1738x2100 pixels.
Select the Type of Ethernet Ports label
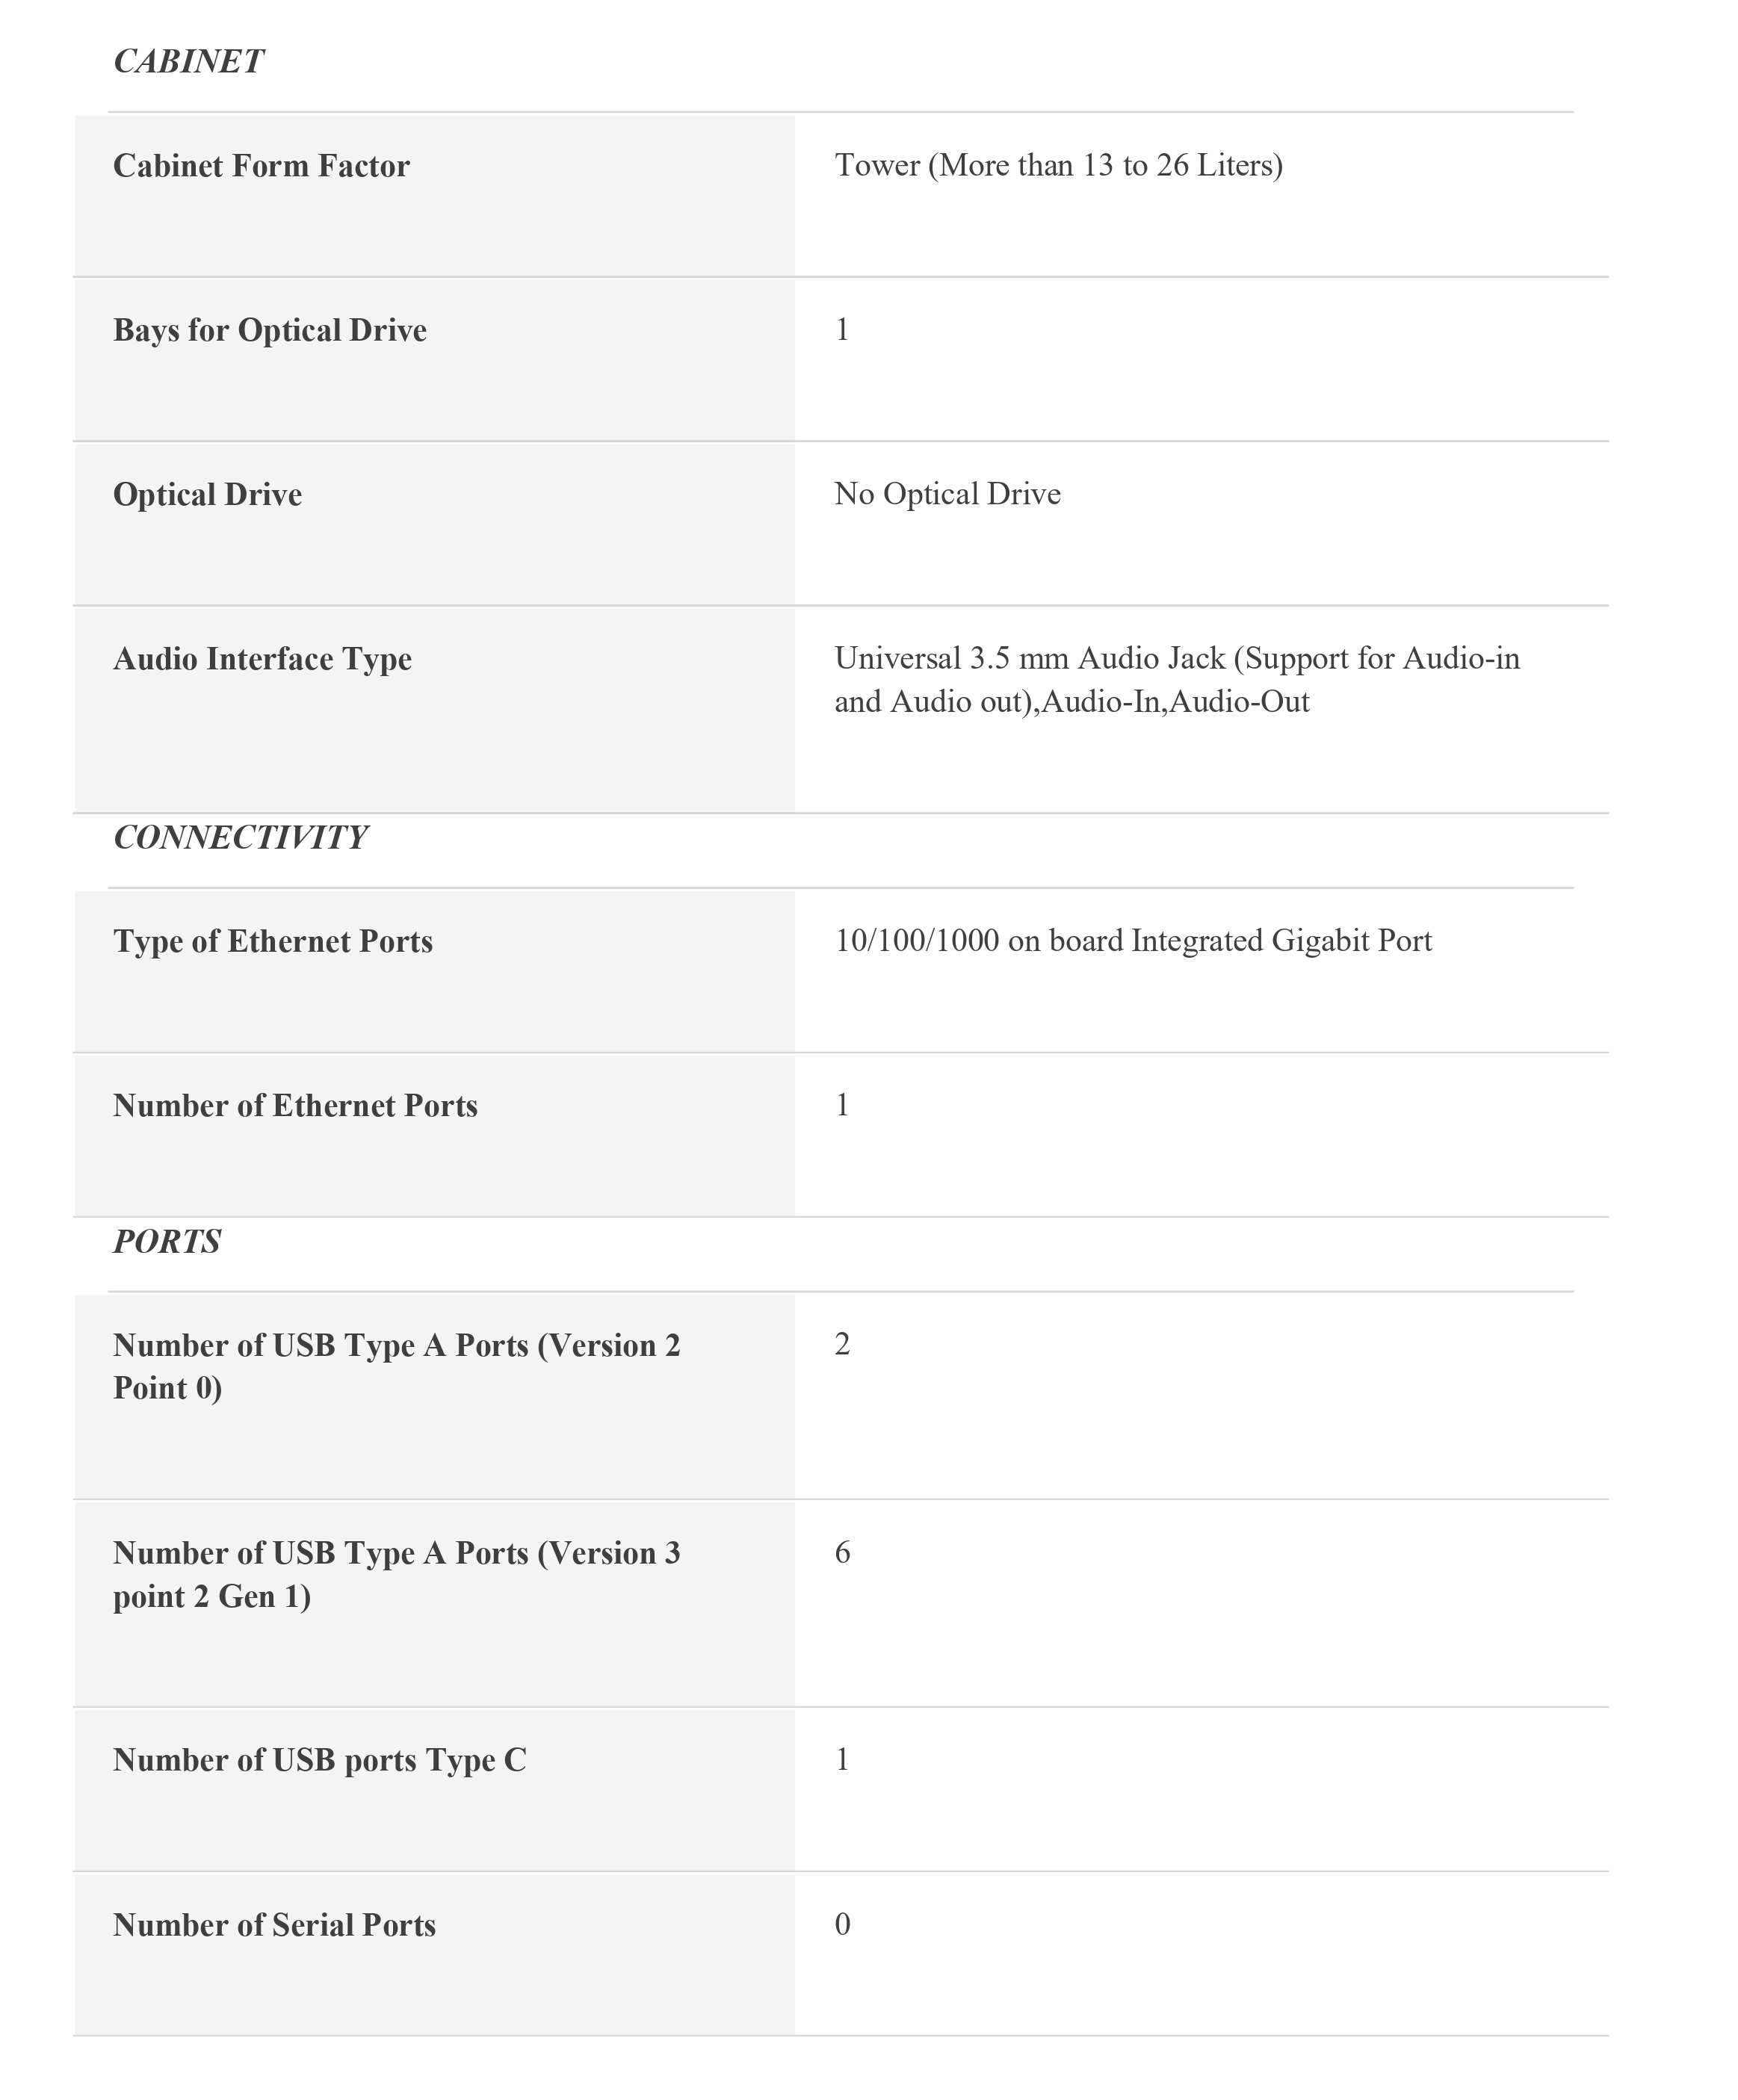273,941
